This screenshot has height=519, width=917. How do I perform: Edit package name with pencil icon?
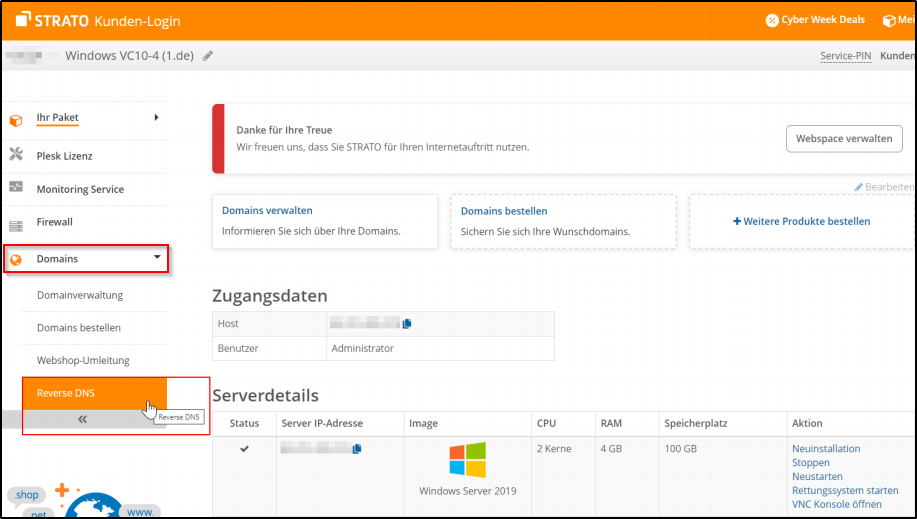pos(208,56)
